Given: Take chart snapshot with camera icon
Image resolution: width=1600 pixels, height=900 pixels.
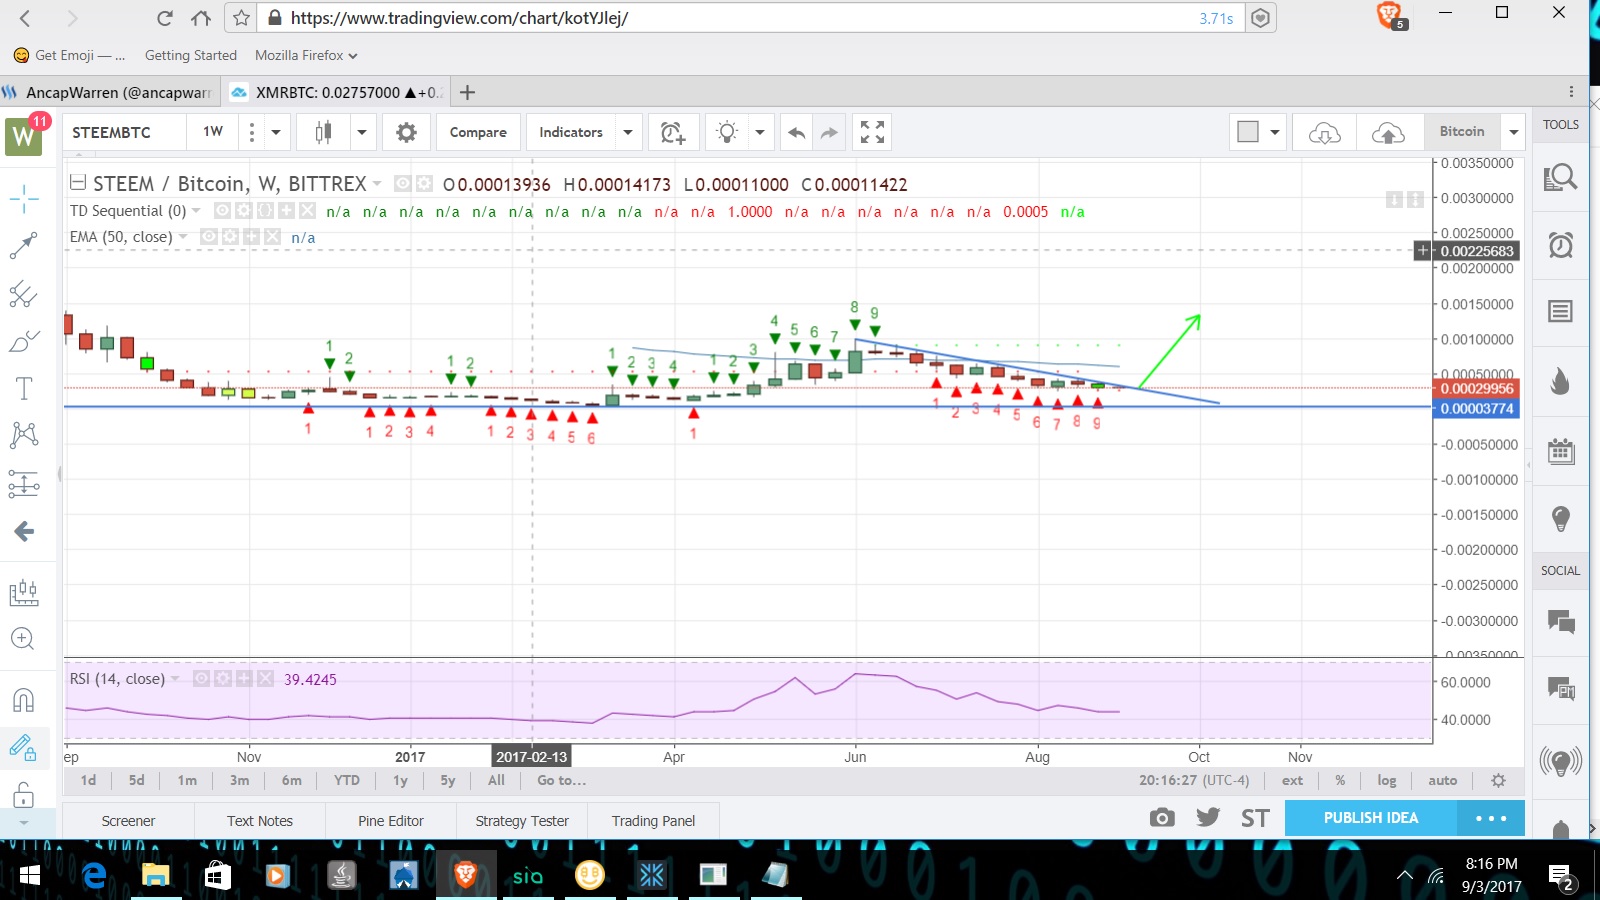Looking at the screenshot, I should [1161, 818].
